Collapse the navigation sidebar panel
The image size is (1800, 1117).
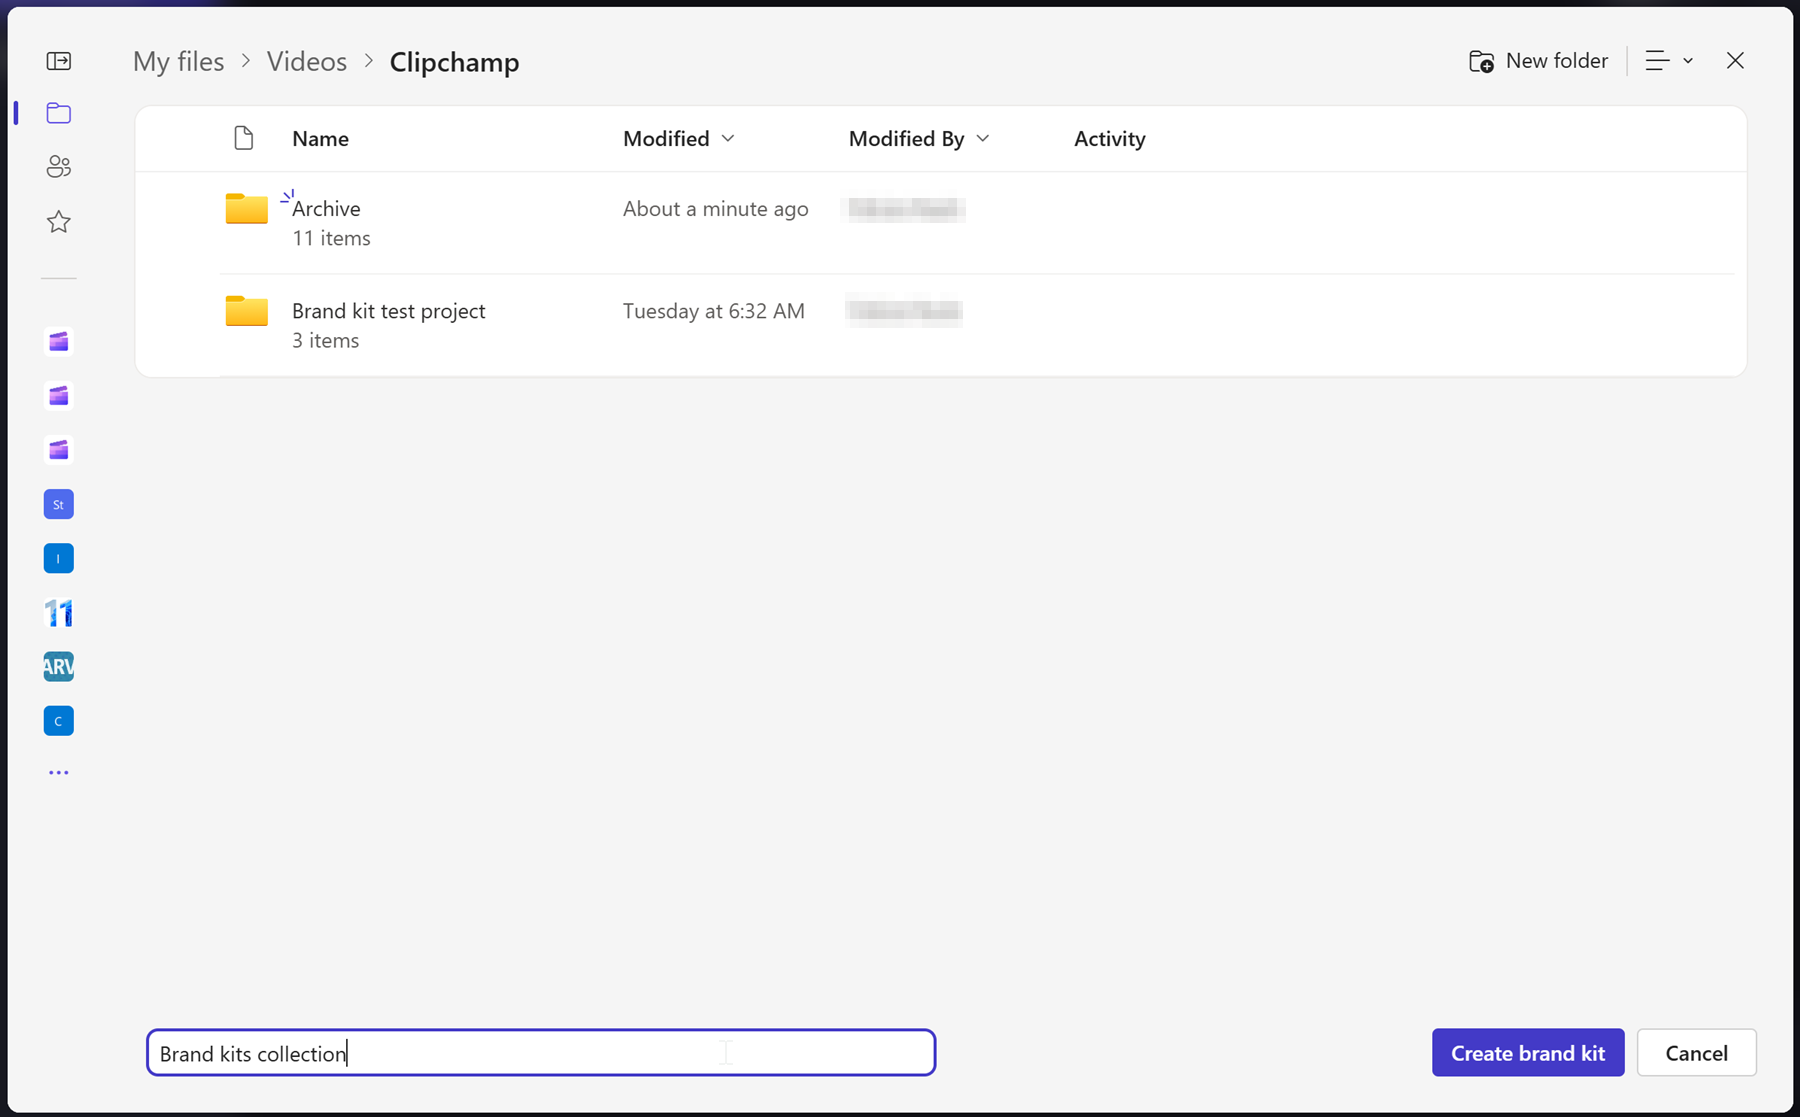pyautogui.click(x=59, y=61)
